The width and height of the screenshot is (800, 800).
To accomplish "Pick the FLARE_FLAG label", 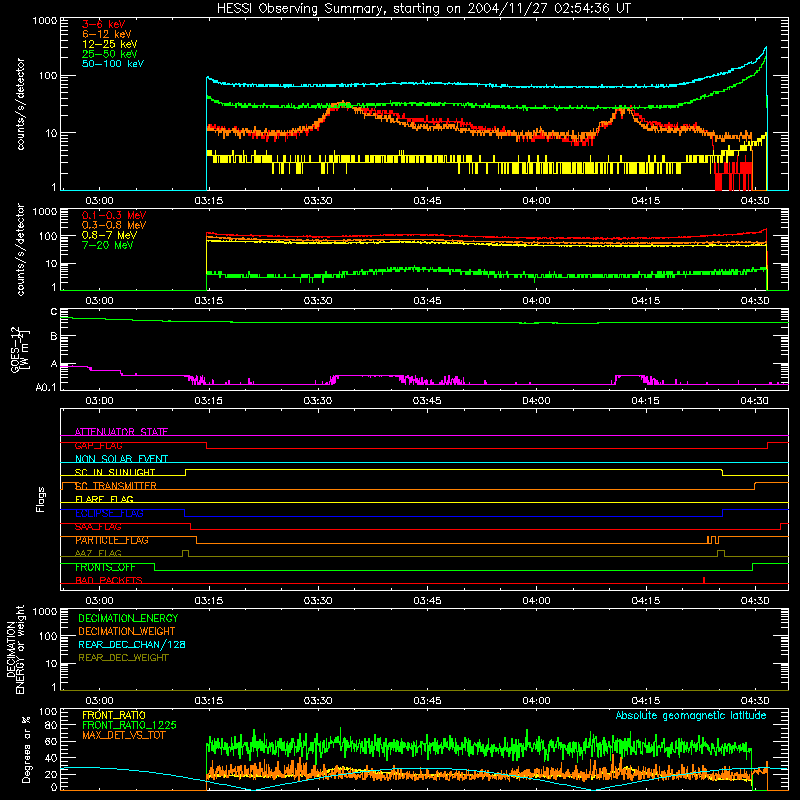I will click(104, 499).
